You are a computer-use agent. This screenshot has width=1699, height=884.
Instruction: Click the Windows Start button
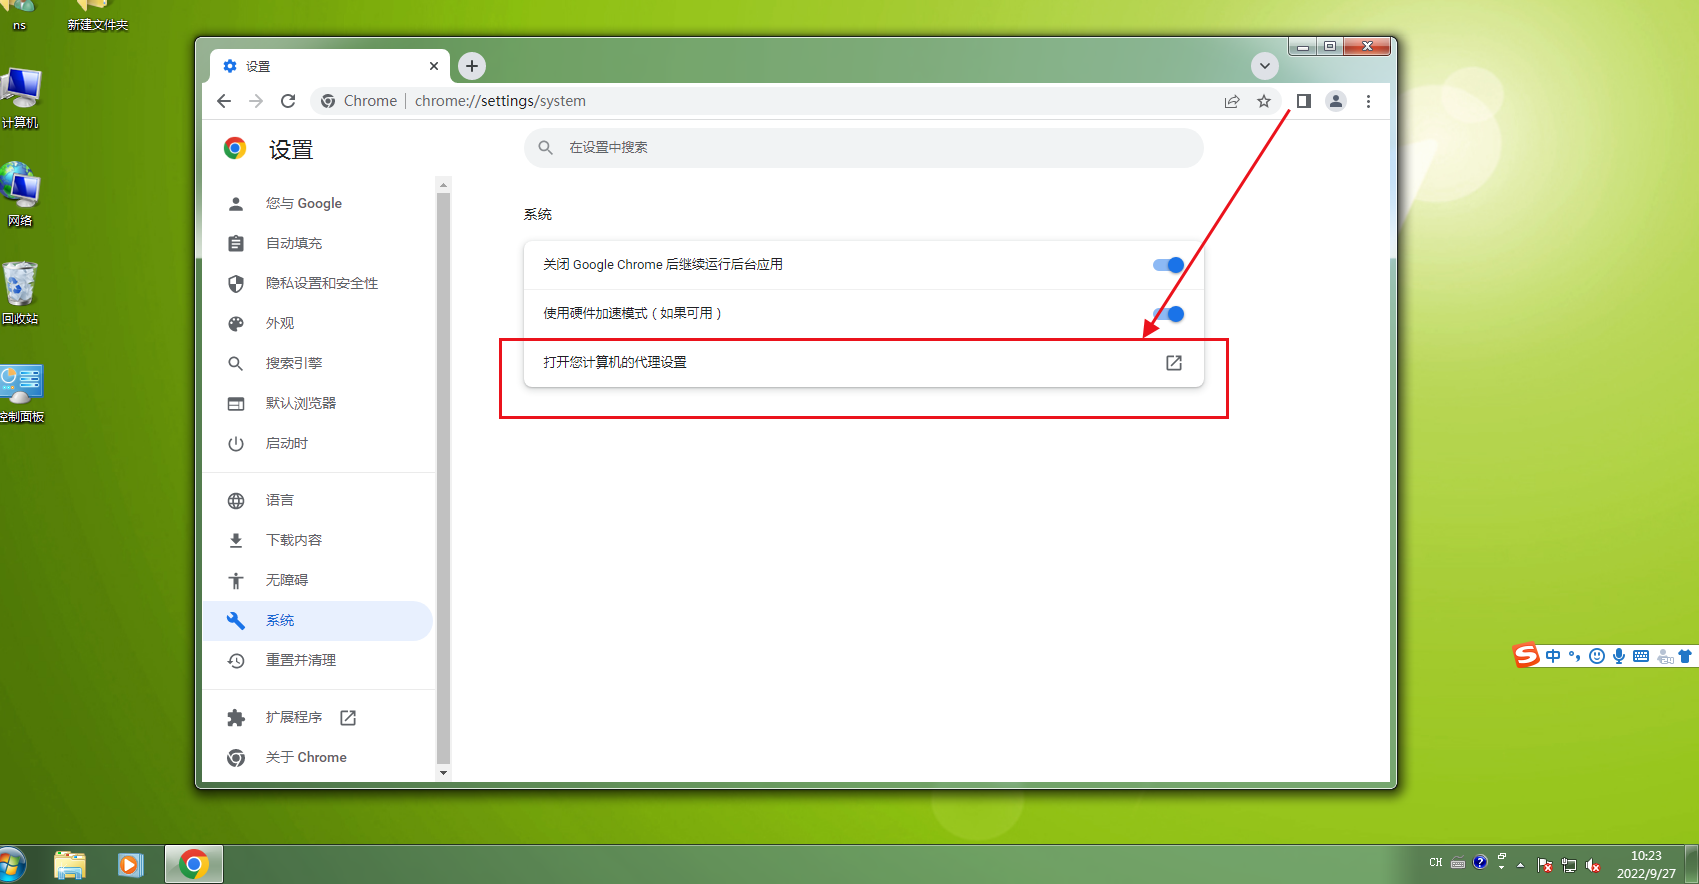coord(11,865)
